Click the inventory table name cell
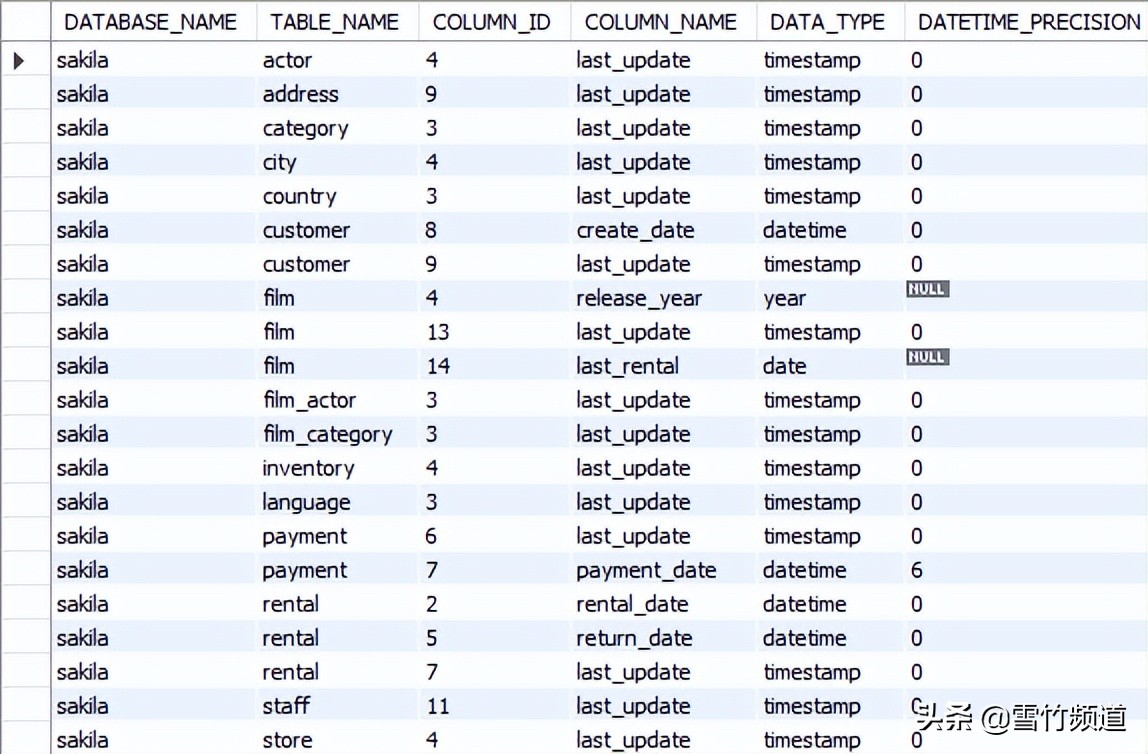The height and width of the screenshot is (754, 1148). pyautogui.click(x=308, y=468)
